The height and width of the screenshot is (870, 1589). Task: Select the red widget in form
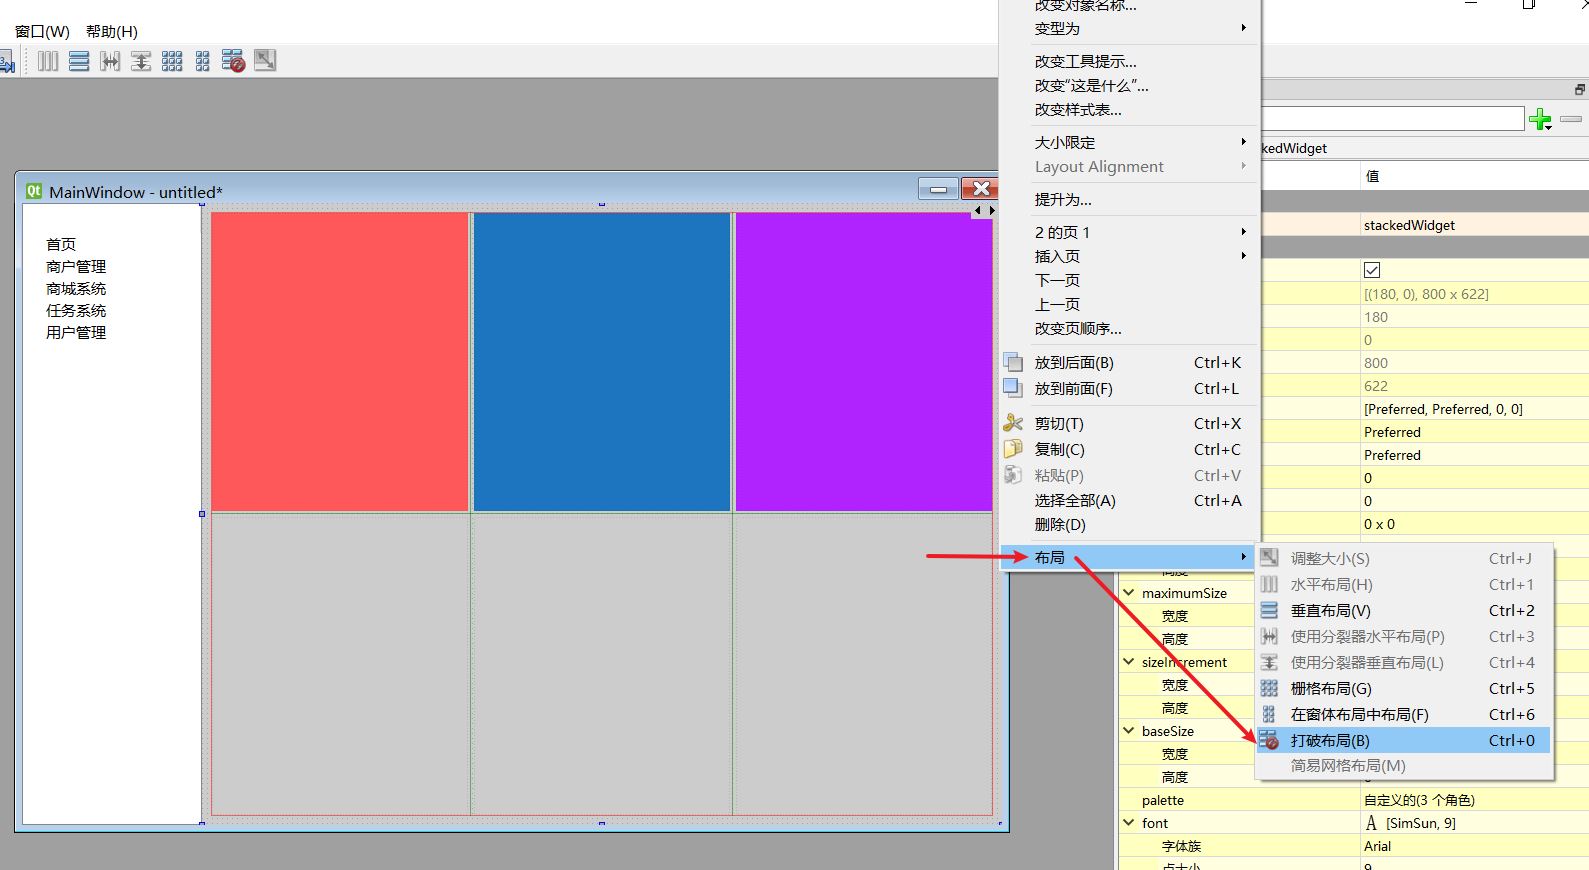click(x=340, y=362)
